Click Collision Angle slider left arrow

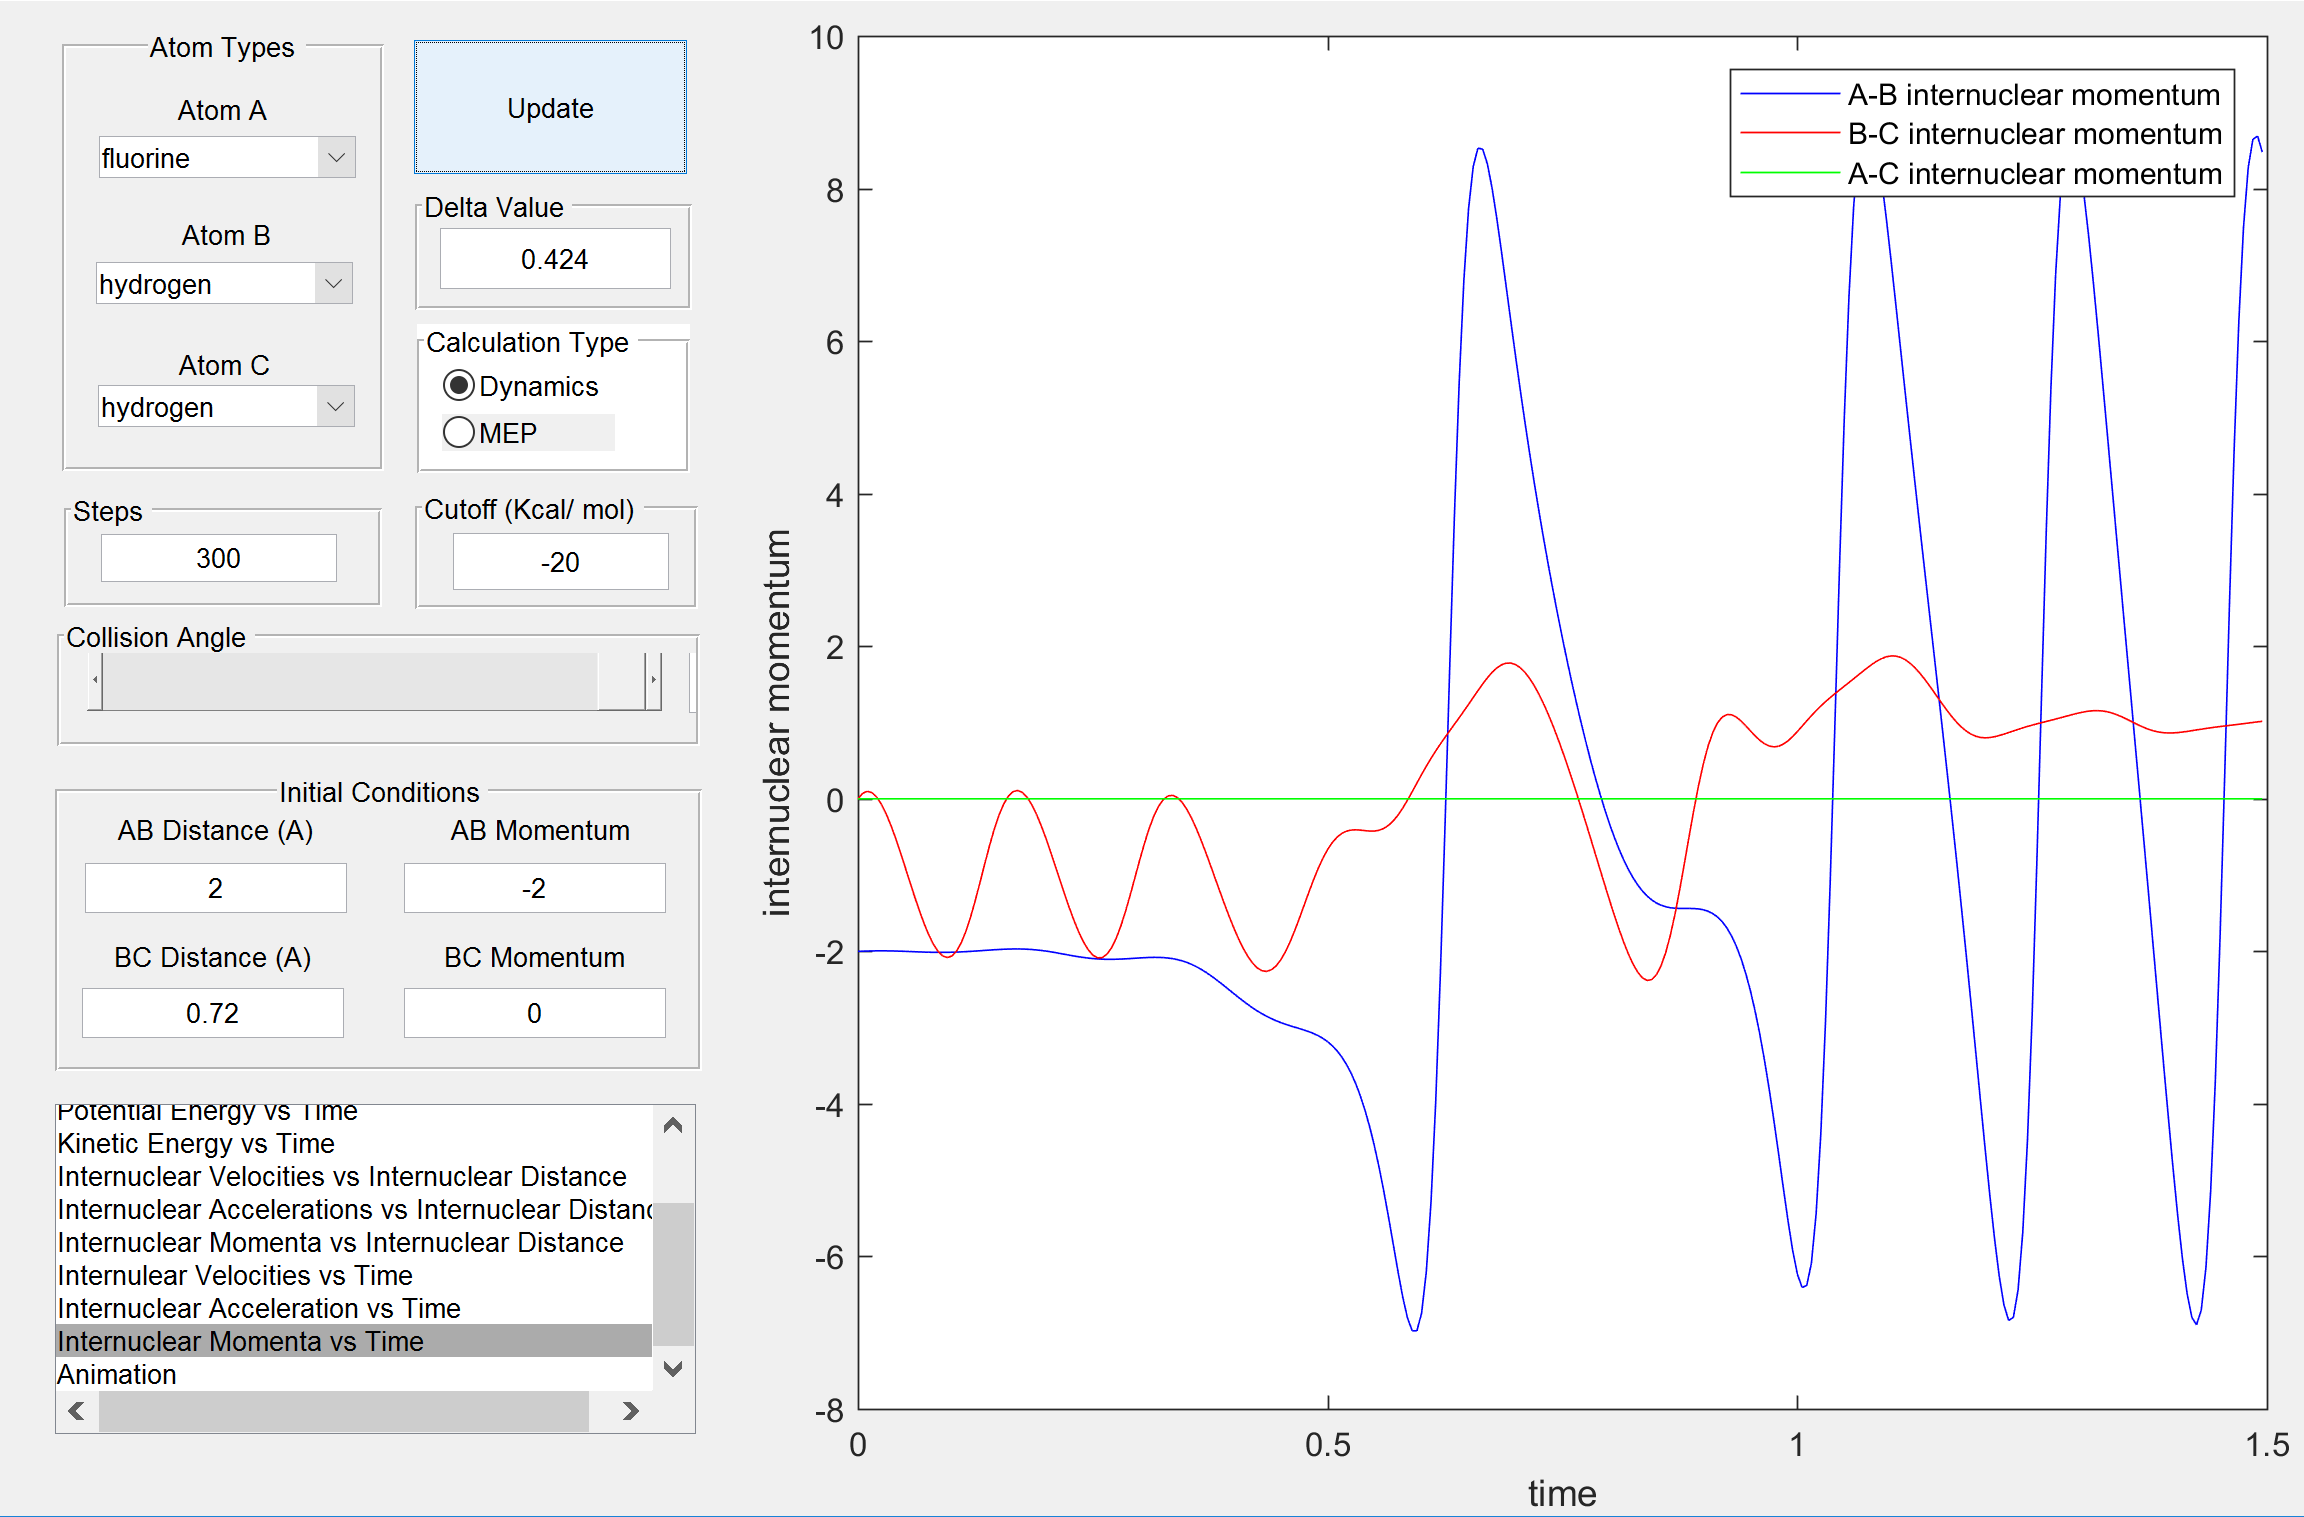pos(95,680)
